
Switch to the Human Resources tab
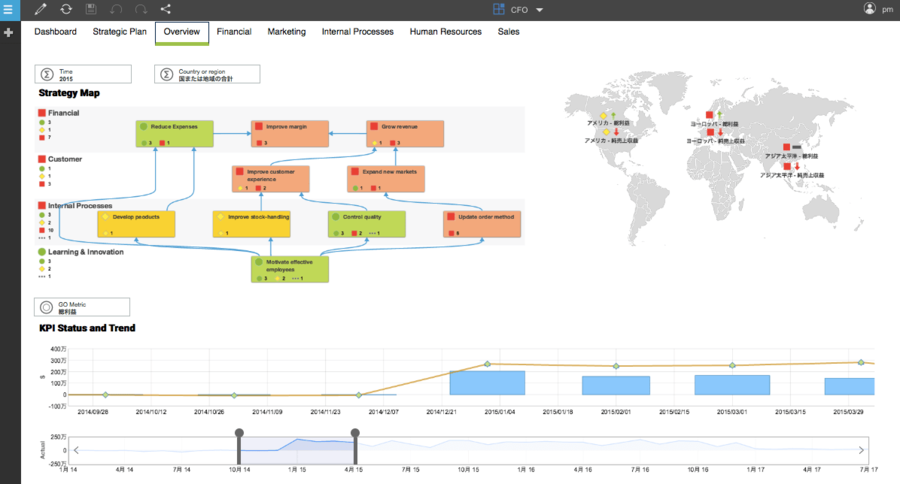pyautogui.click(x=446, y=32)
